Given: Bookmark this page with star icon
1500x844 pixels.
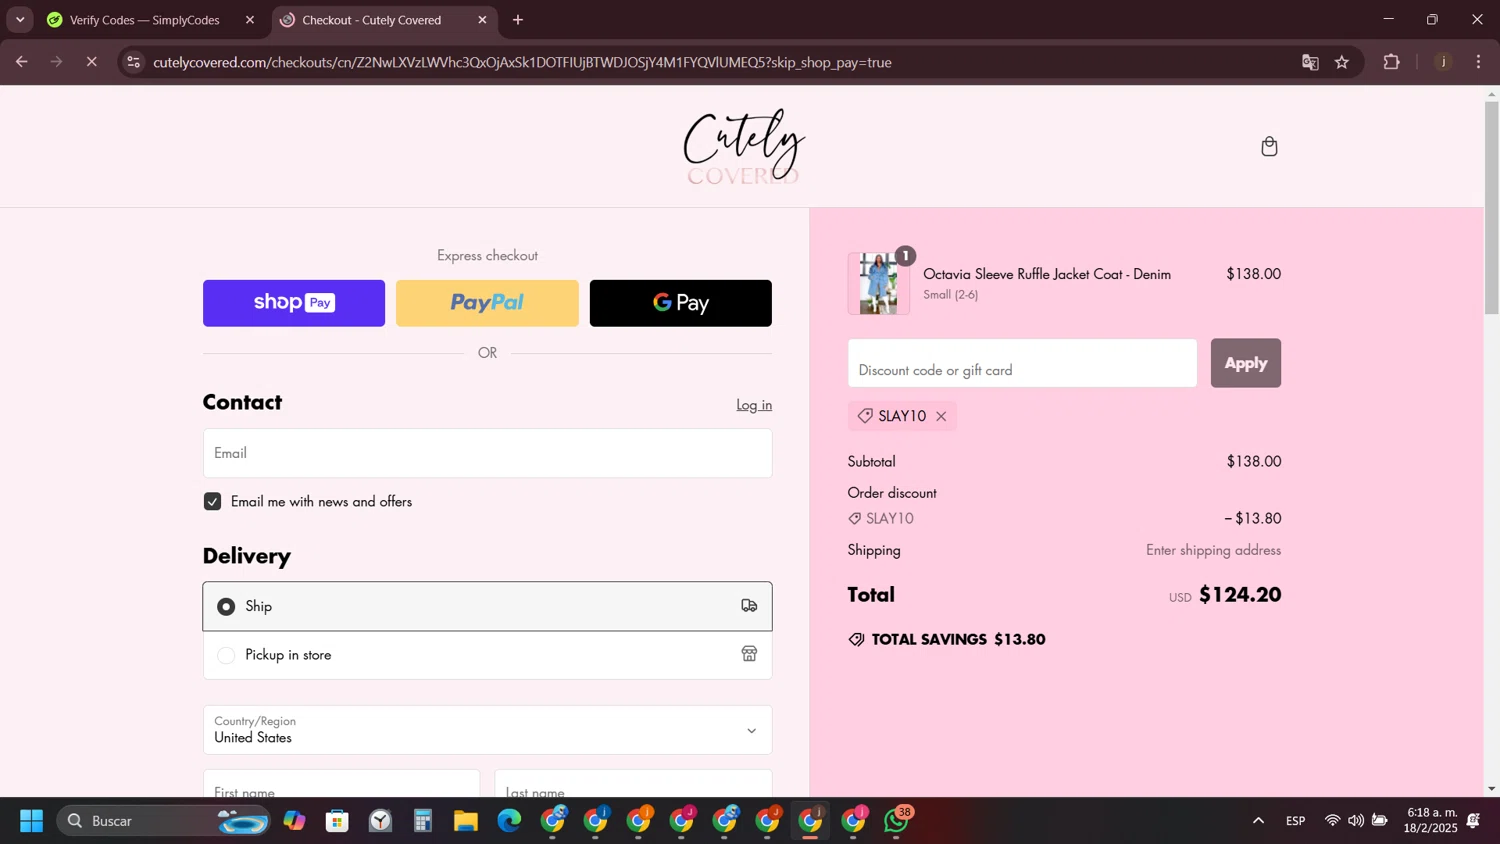Looking at the screenshot, I should 1342,62.
